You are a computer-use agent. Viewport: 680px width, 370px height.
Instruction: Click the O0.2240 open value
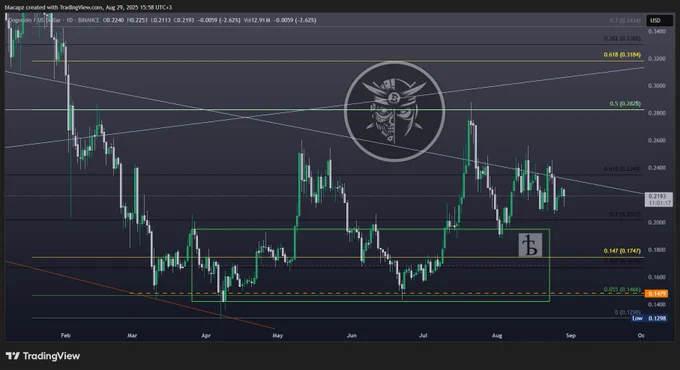[x=114, y=20]
